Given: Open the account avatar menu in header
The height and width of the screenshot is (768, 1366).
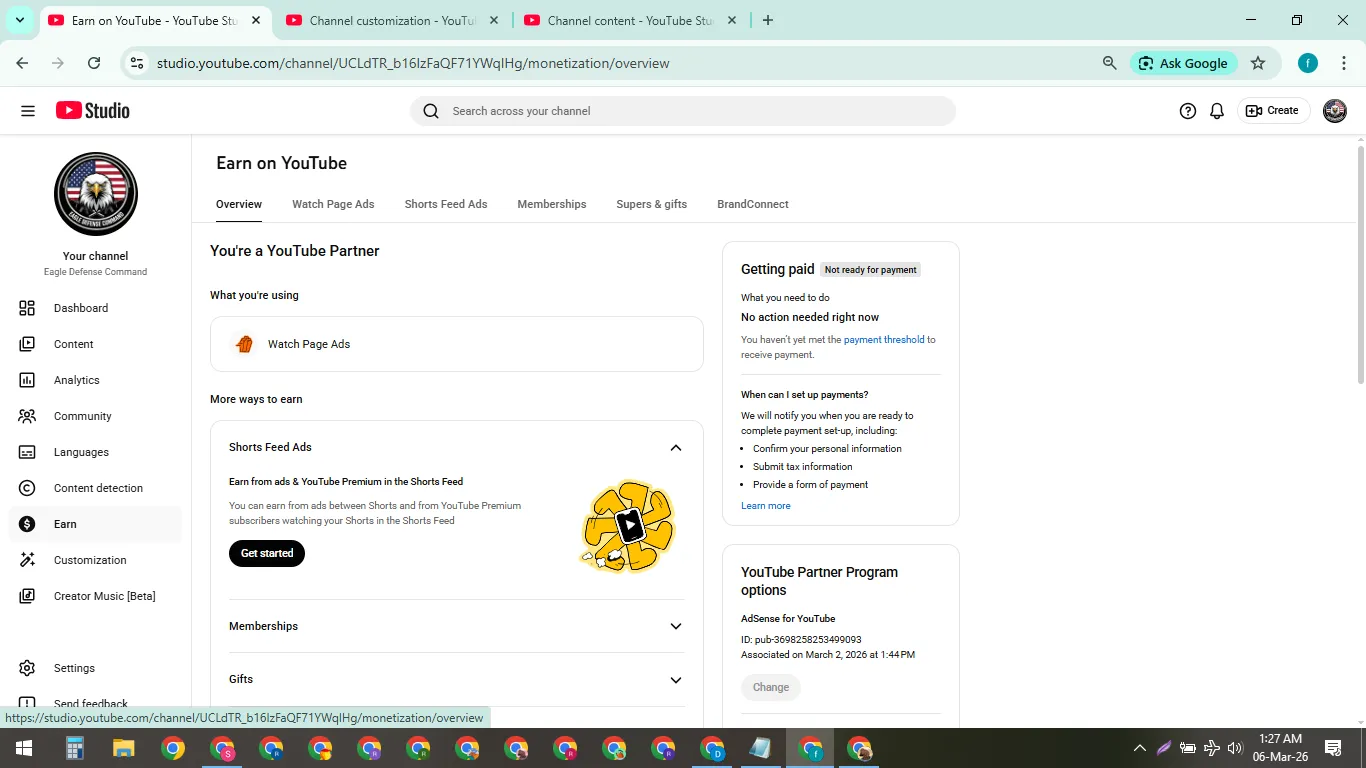Looking at the screenshot, I should click(1335, 111).
